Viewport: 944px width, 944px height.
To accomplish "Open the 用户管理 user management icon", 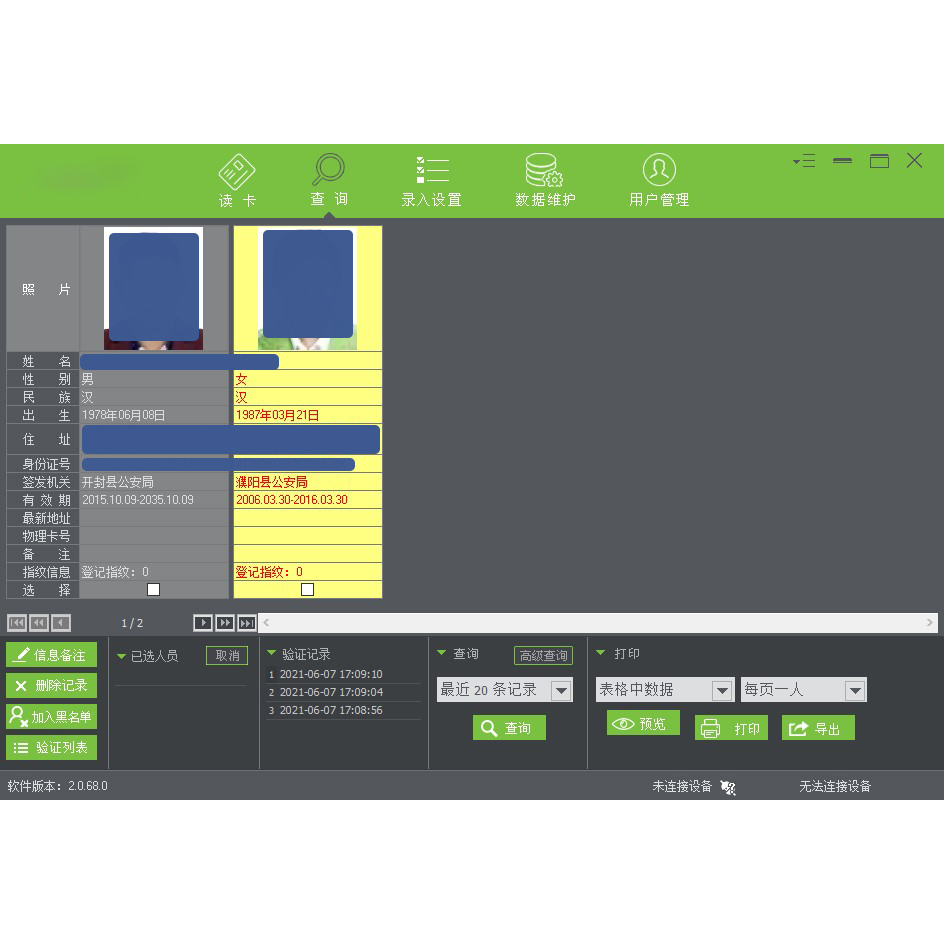I will [658, 172].
